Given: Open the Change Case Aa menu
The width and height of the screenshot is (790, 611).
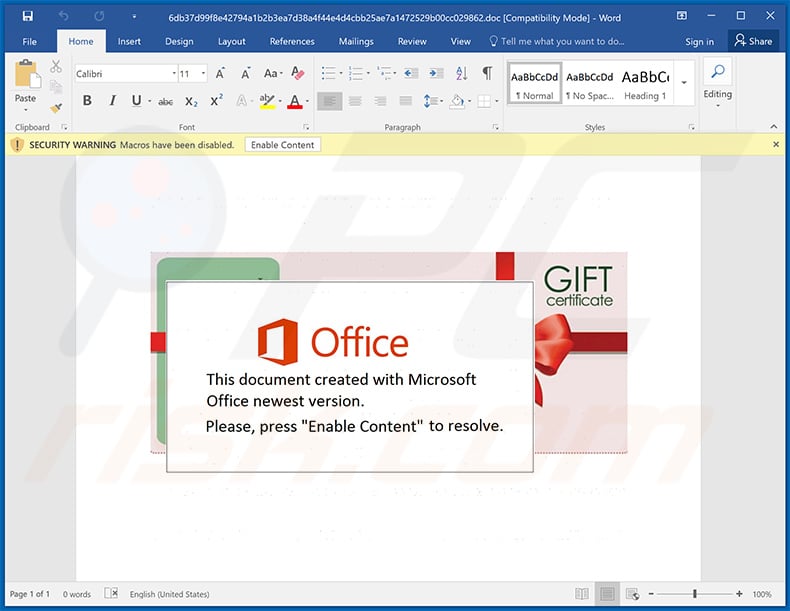Looking at the screenshot, I should [273, 74].
